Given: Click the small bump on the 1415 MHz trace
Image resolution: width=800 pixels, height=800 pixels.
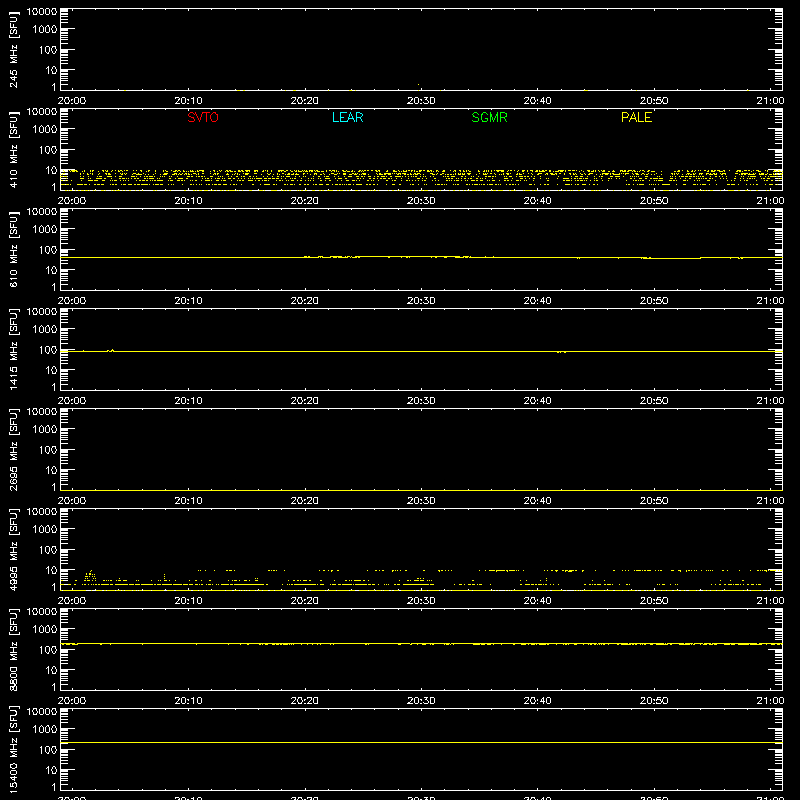Looking at the screenshot, I should [x=111, y=350].
